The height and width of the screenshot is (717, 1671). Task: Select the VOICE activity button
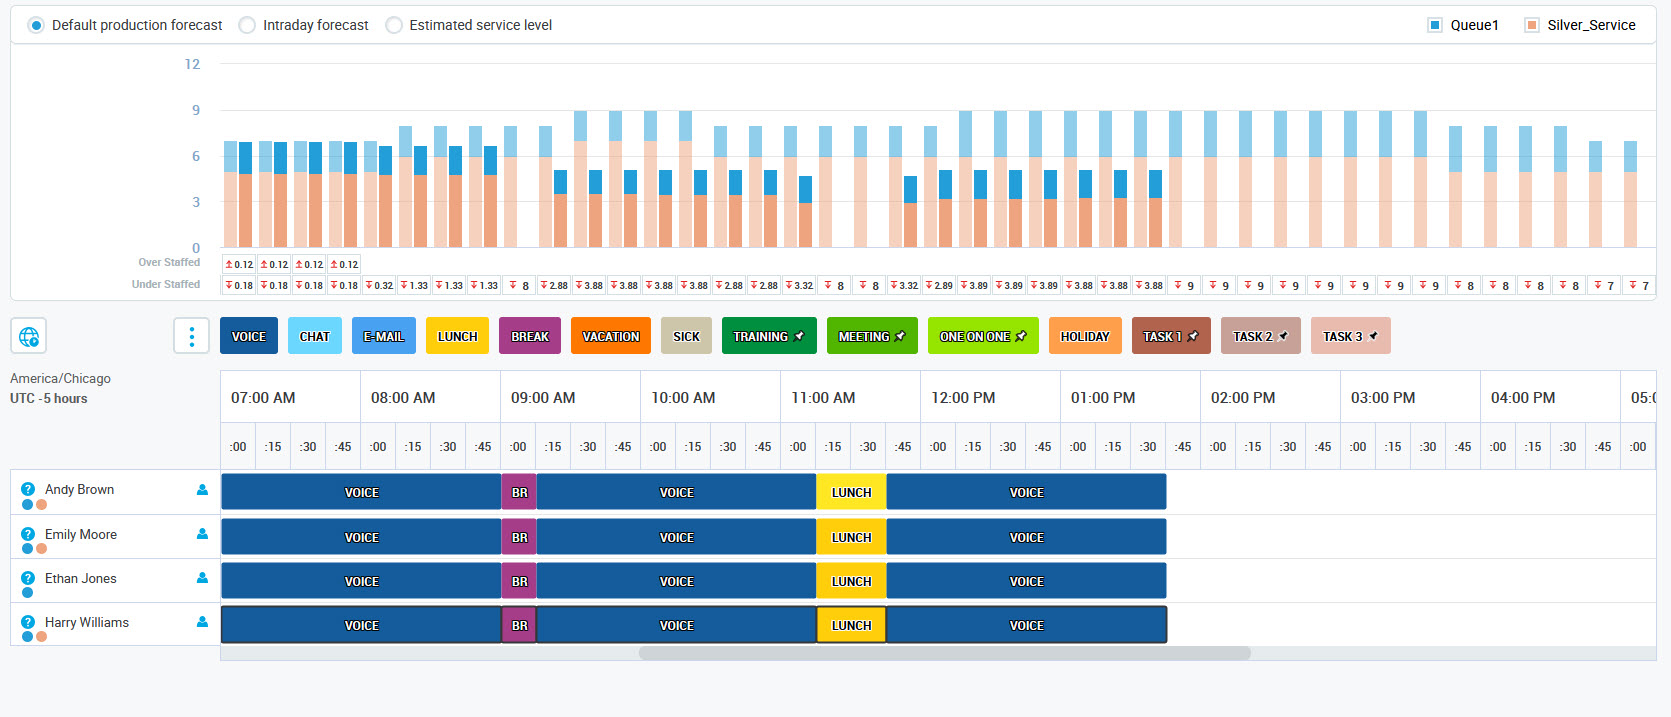pyautogui.click(x=249, y=336)
